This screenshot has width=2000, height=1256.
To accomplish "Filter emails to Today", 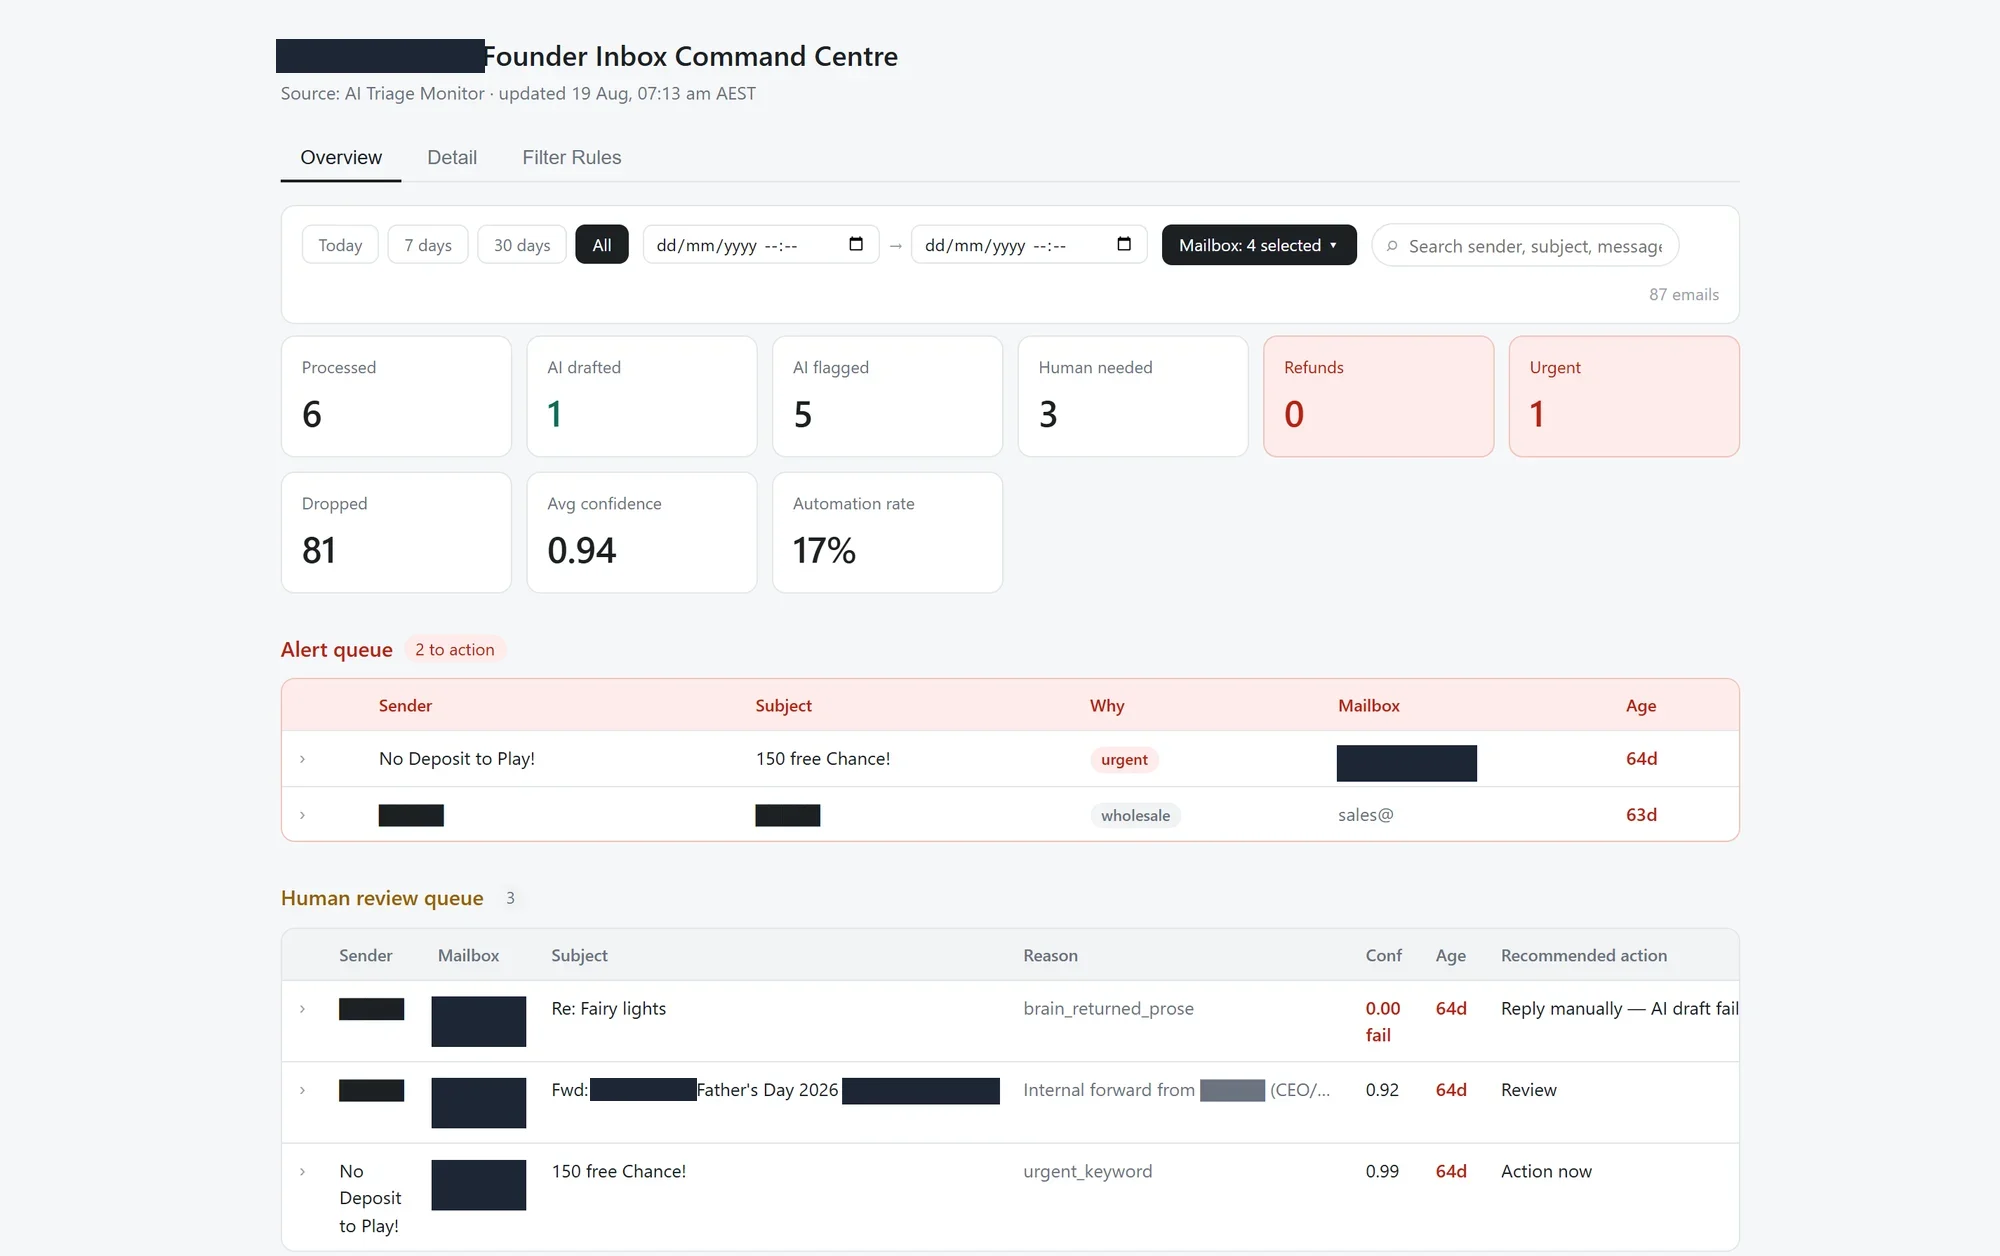I will click(x=340, y=245).
